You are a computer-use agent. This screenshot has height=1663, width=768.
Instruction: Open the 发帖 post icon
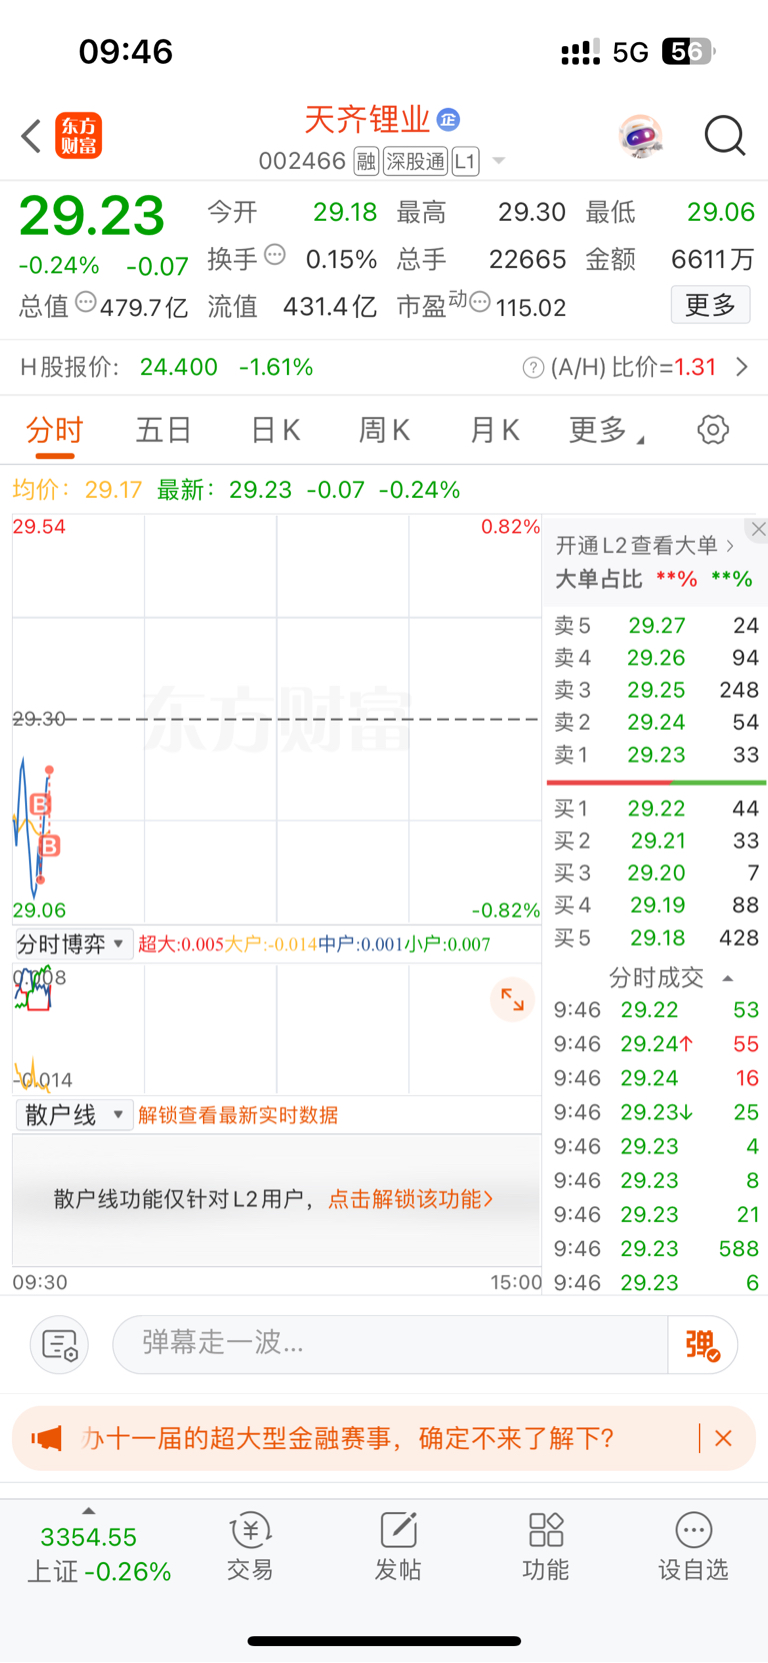[x=398, y=1547]
